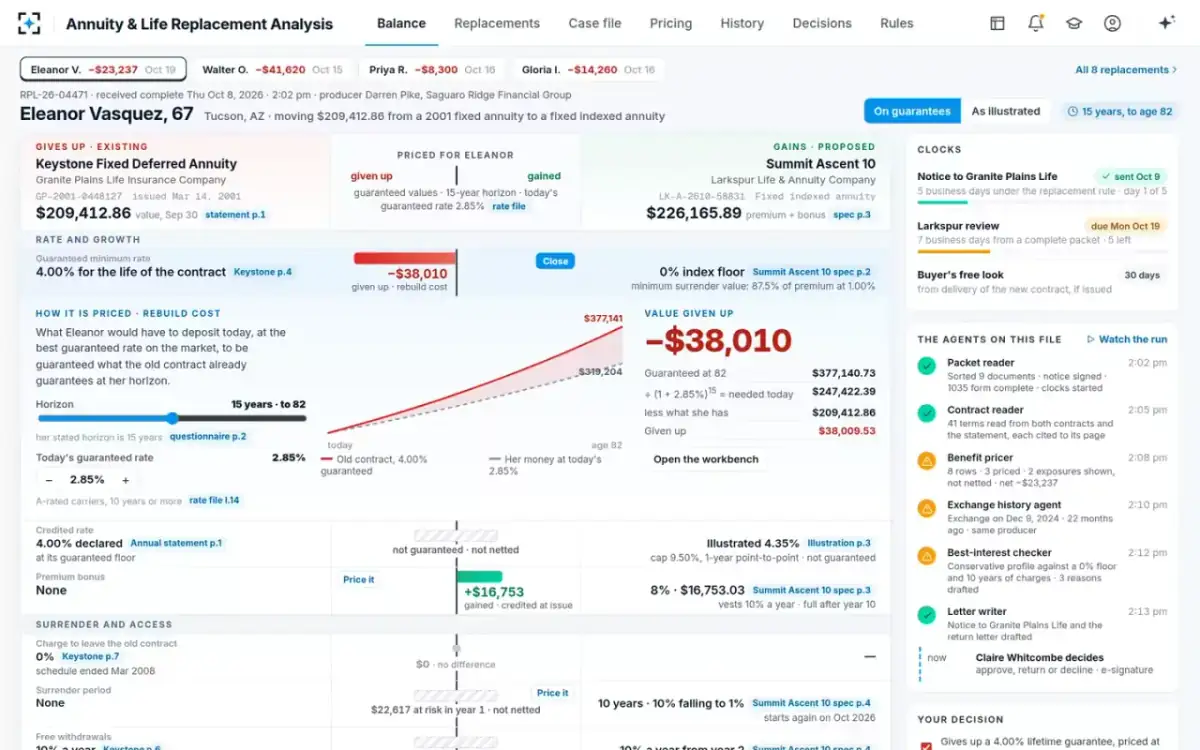Open 'Illustration p.3' citation link

(839, 543)
